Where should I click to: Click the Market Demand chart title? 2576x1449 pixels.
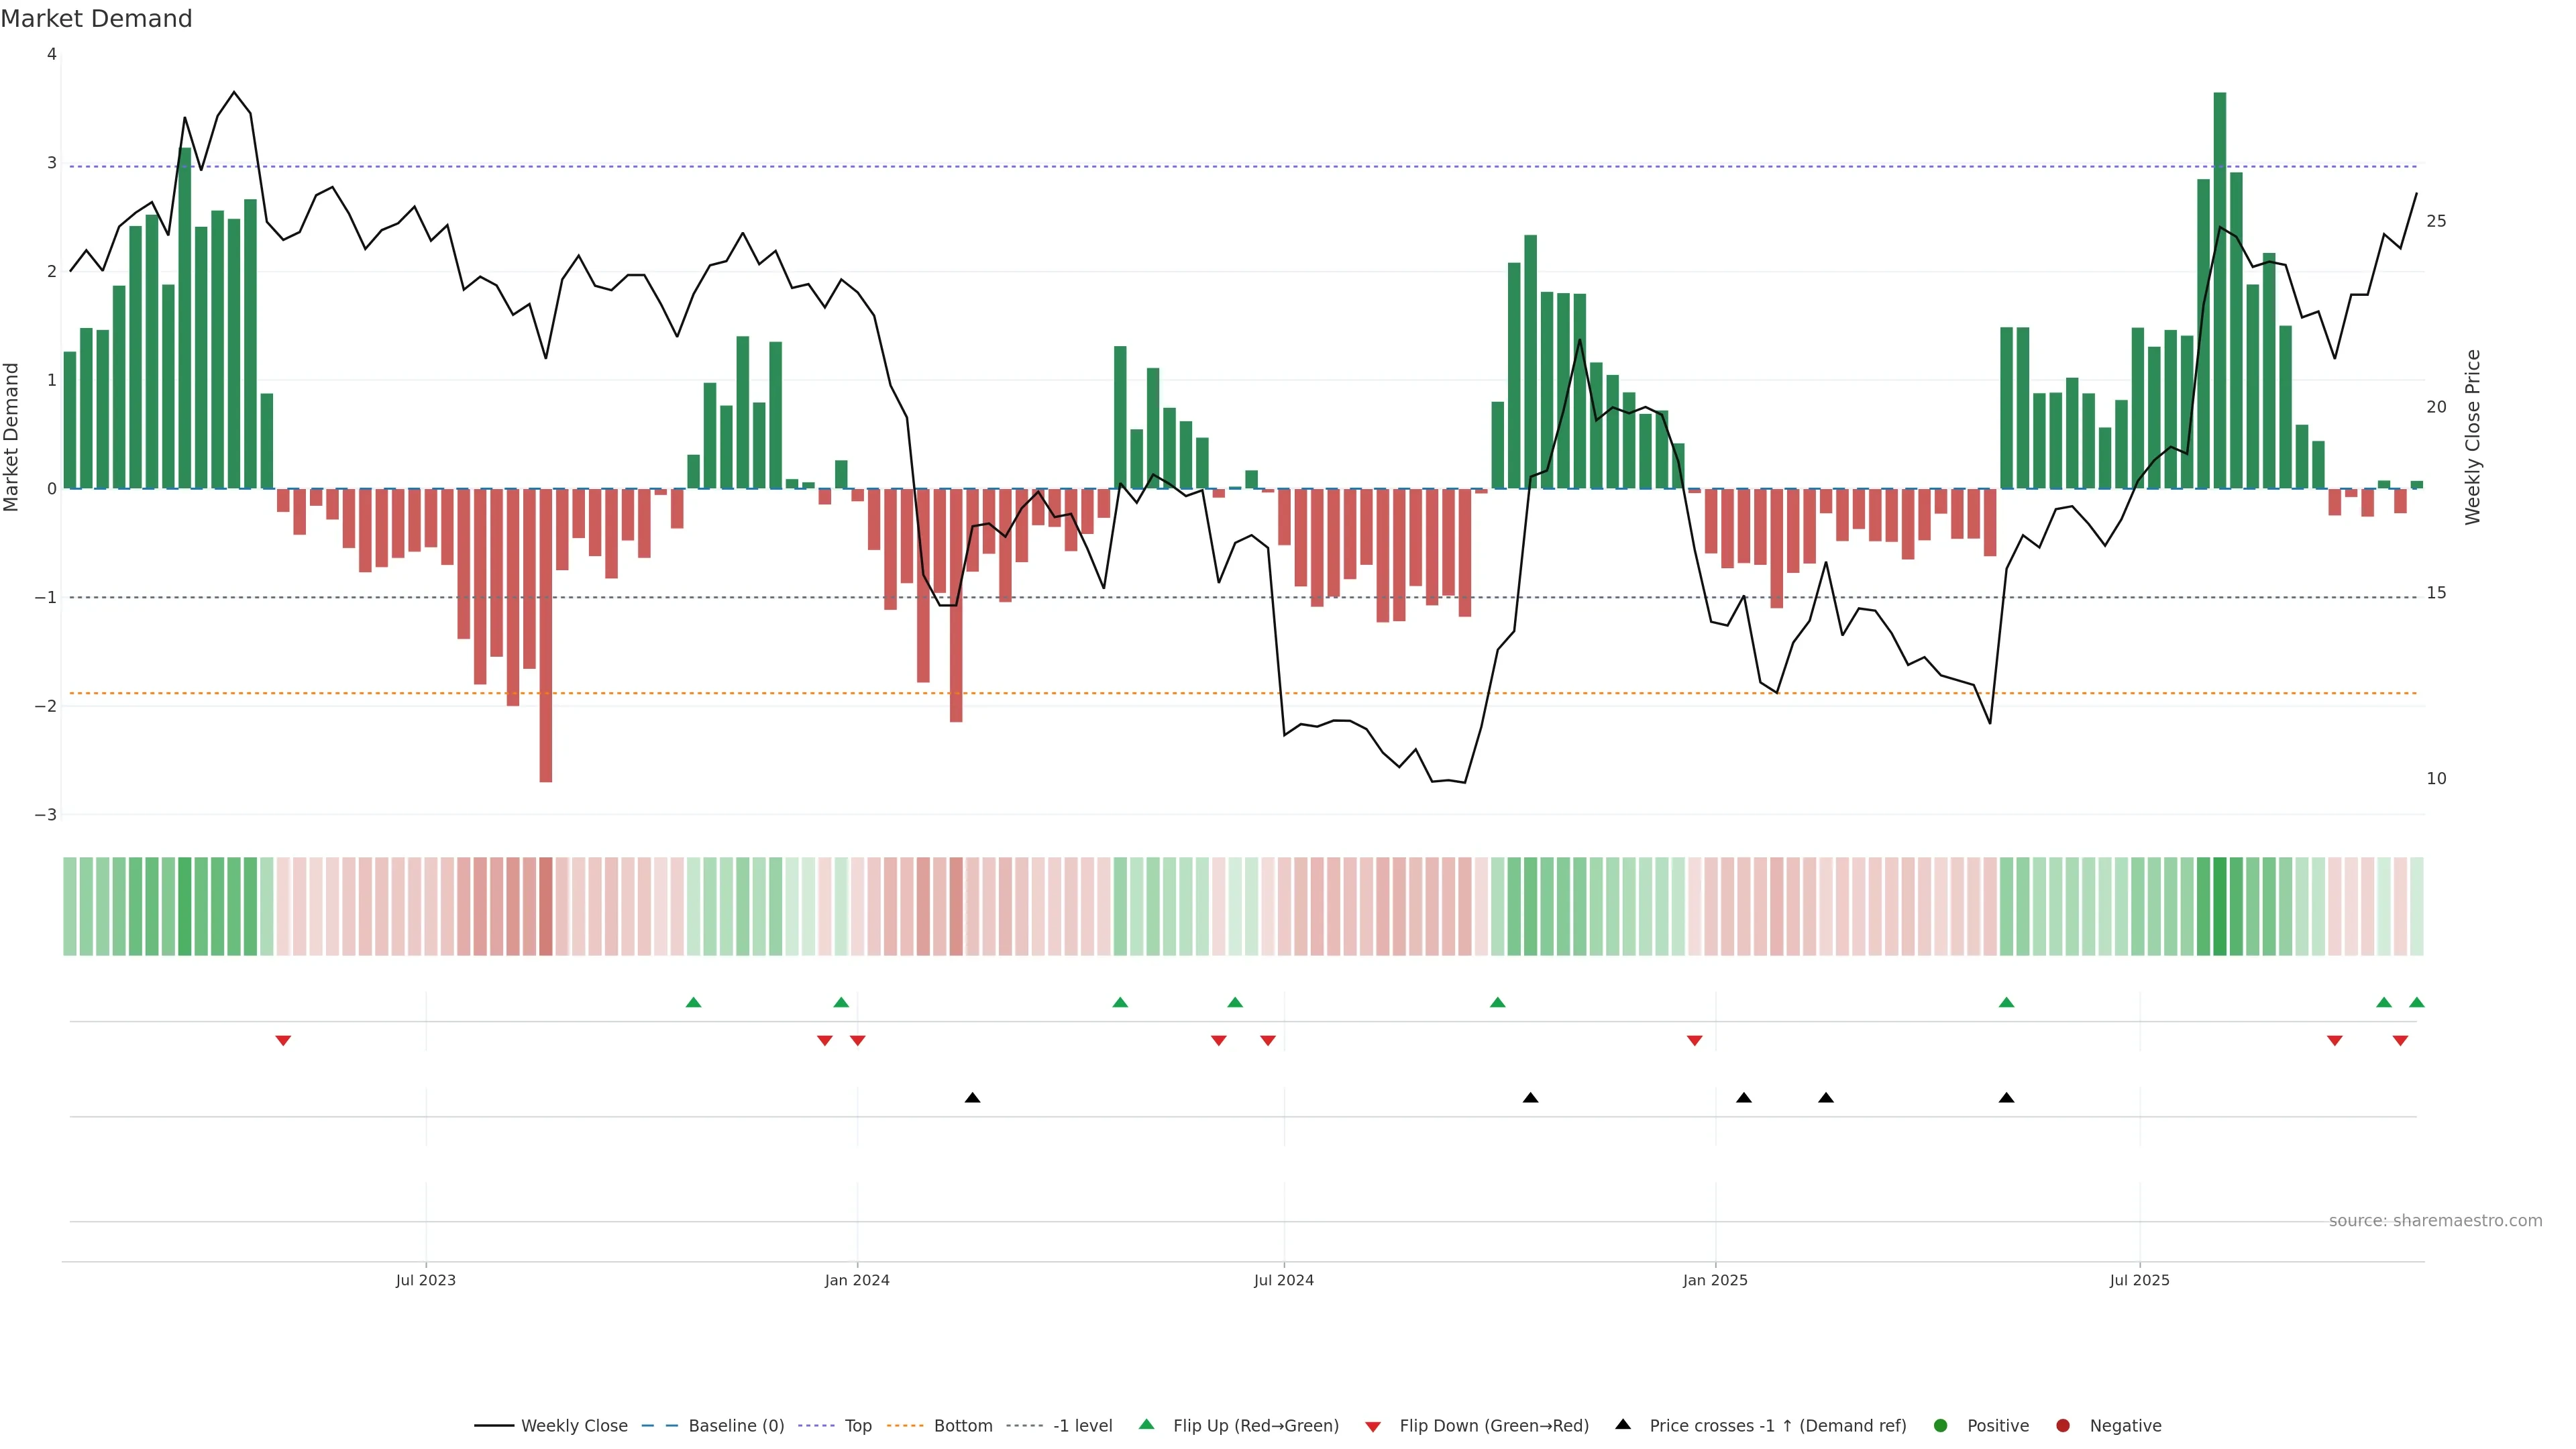96,19
